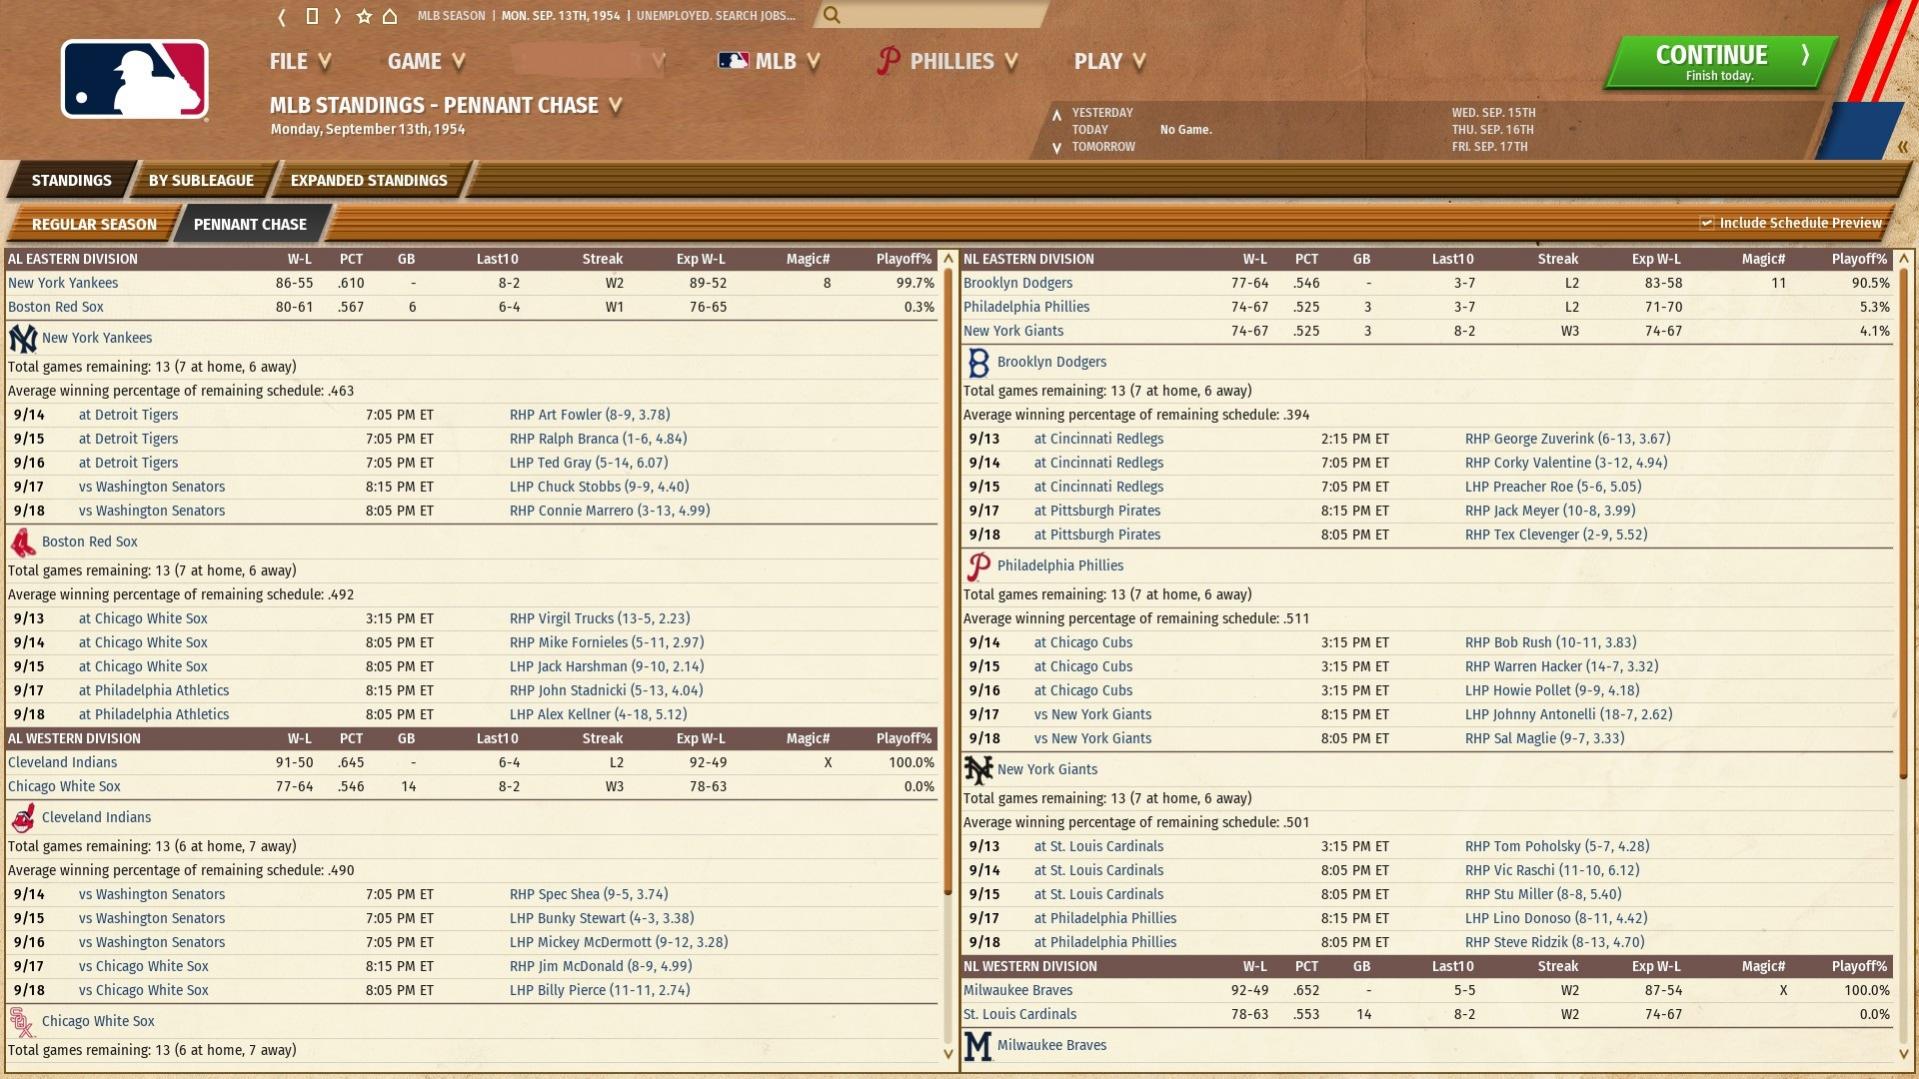Click 'Unemployed. Search Jobs...' in top bar
Screen dimensions: 1919x1079
[716, 16]
